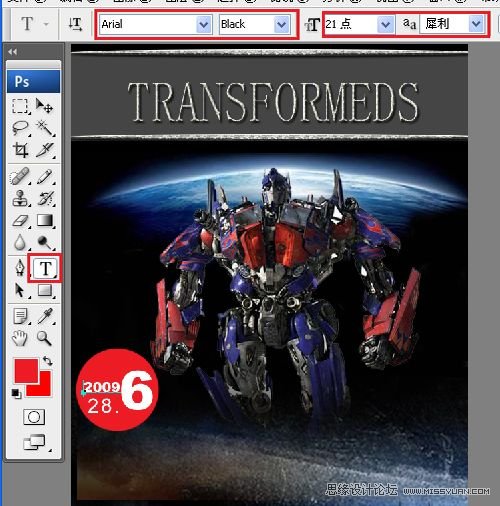Screen dimensions: 500x506
Task: Click the large 6 in red circle
Action: (137, 390)
